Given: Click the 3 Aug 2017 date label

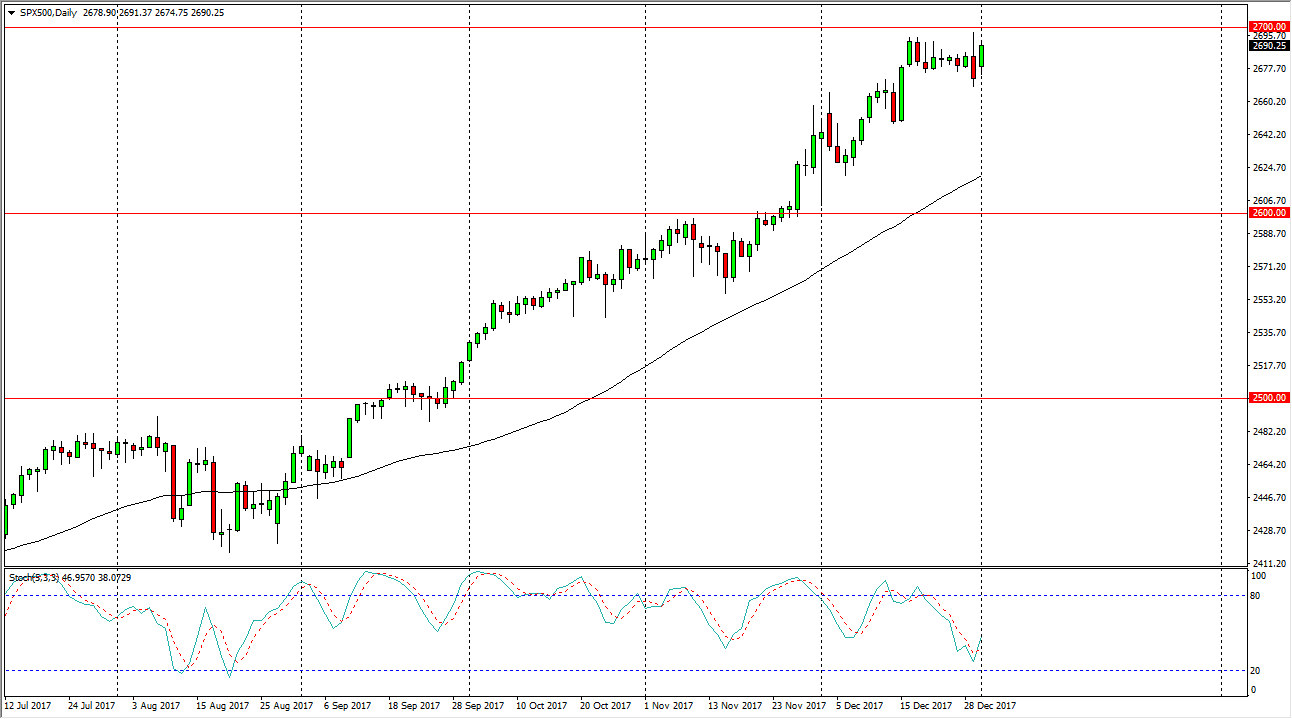Looking at the screenshot, I should coord(158,706).
